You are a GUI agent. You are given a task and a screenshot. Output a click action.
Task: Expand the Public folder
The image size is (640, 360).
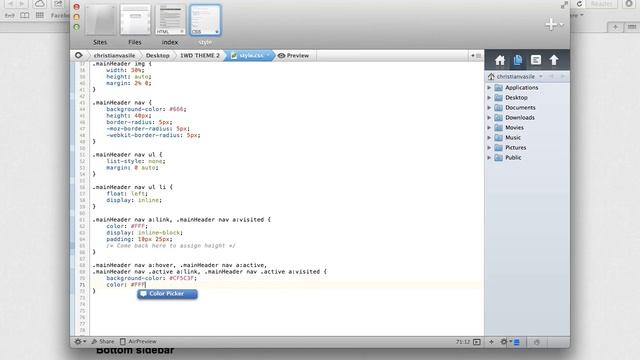click(x=489, y=158)
